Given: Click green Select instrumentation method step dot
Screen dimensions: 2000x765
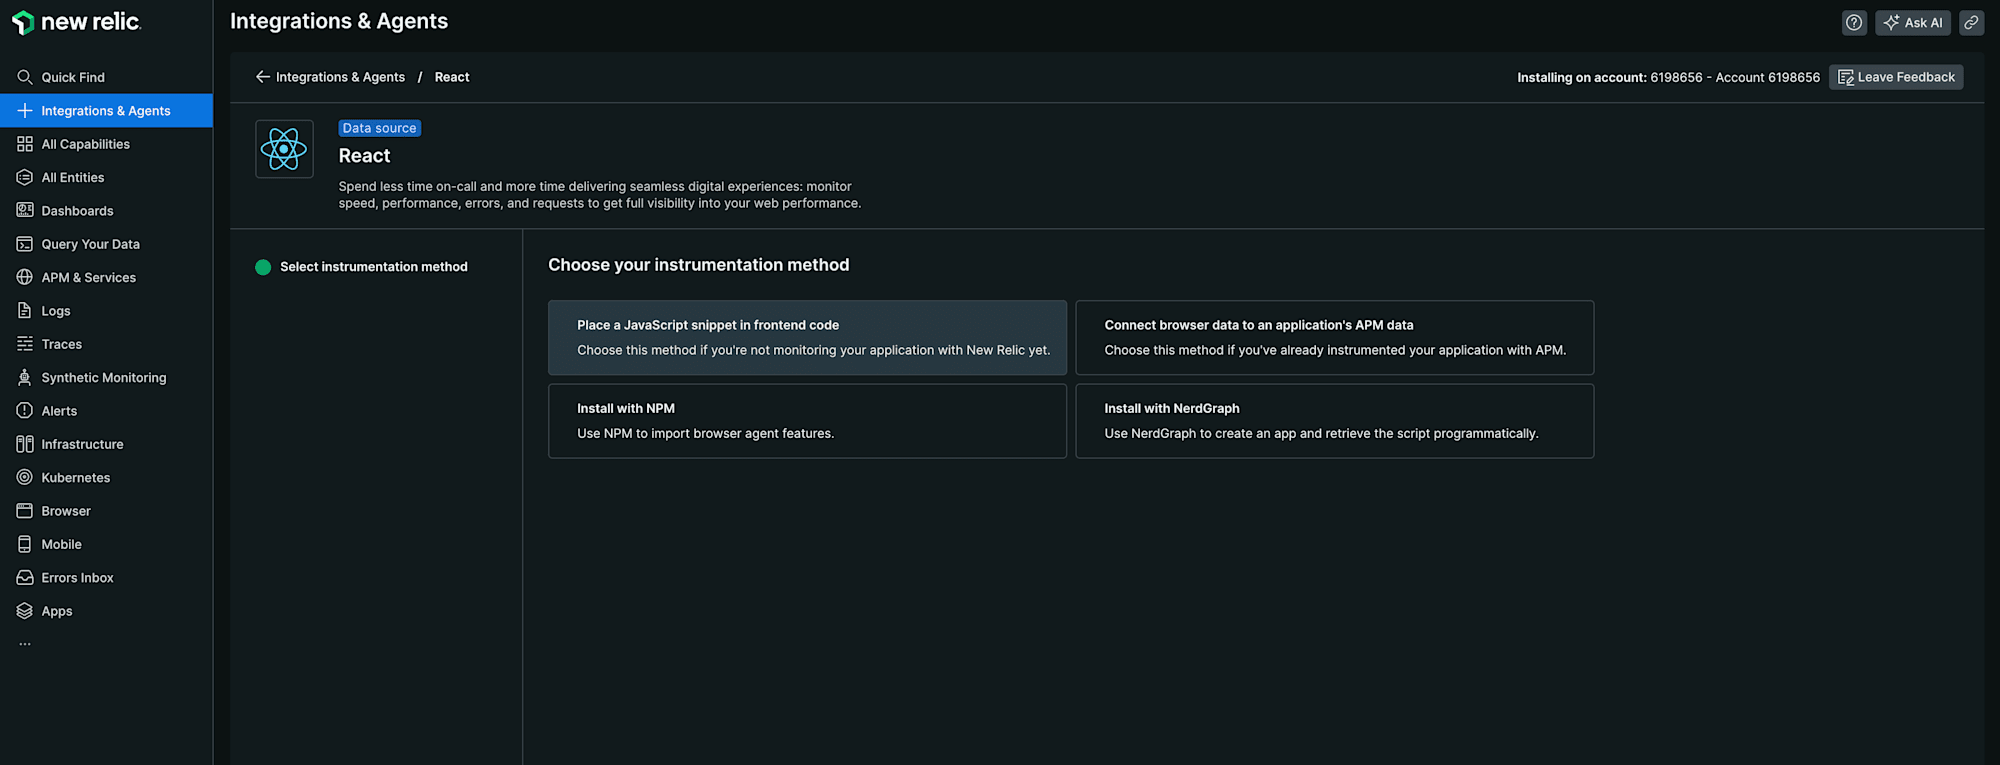Looking at the screenshot, I should pos(263,267).
